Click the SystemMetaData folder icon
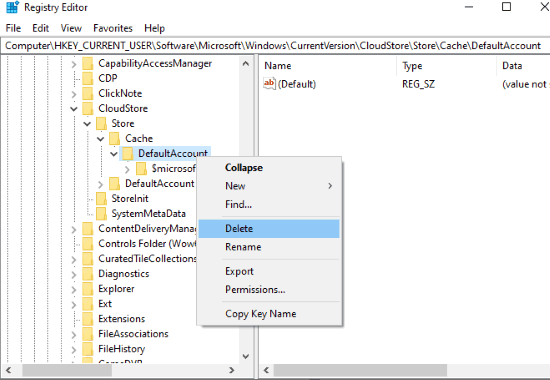 tap(101, 214)
